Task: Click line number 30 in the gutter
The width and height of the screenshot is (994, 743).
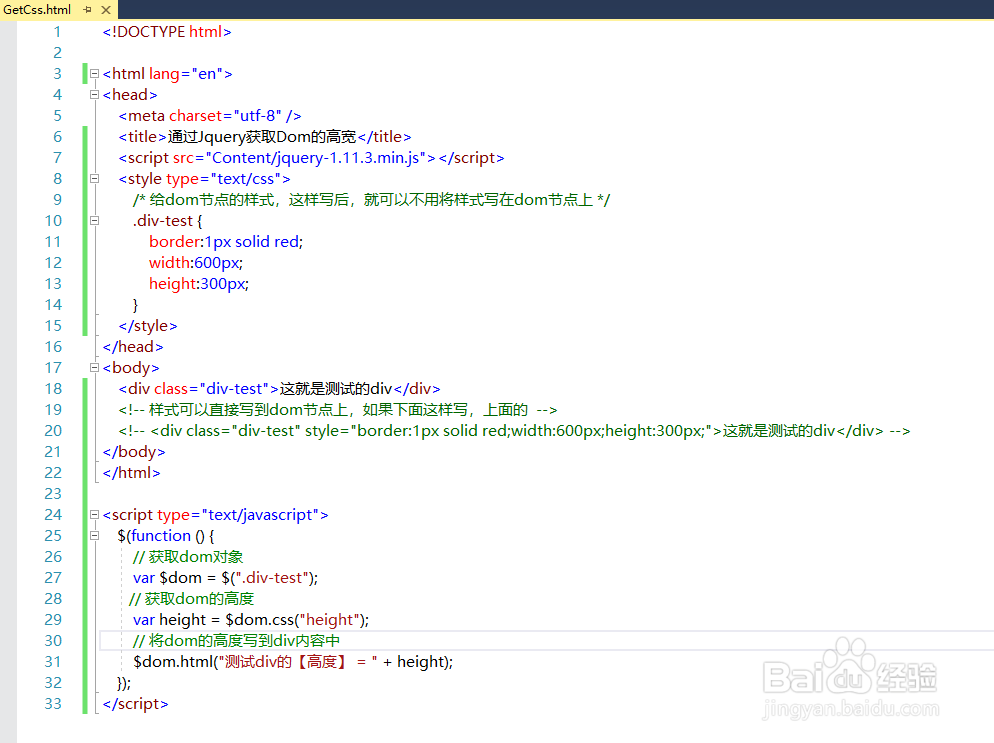Action: (53, 641)
